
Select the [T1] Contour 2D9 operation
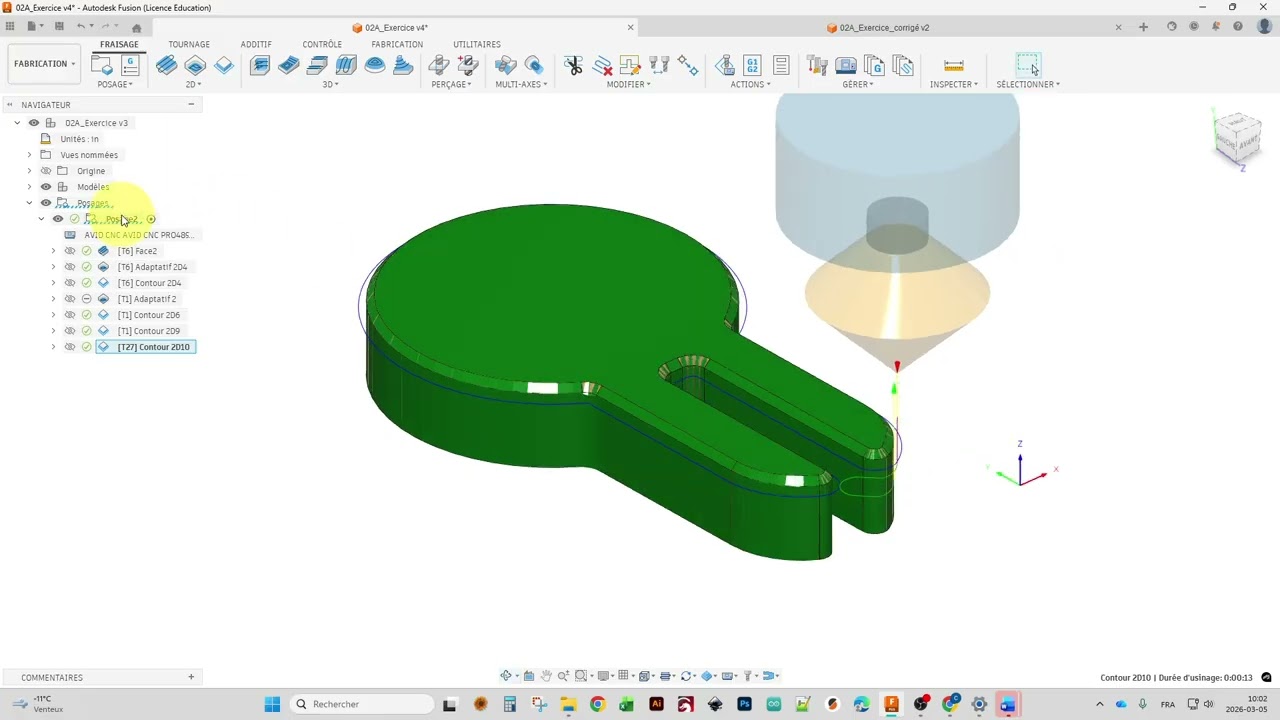[149, 331]
